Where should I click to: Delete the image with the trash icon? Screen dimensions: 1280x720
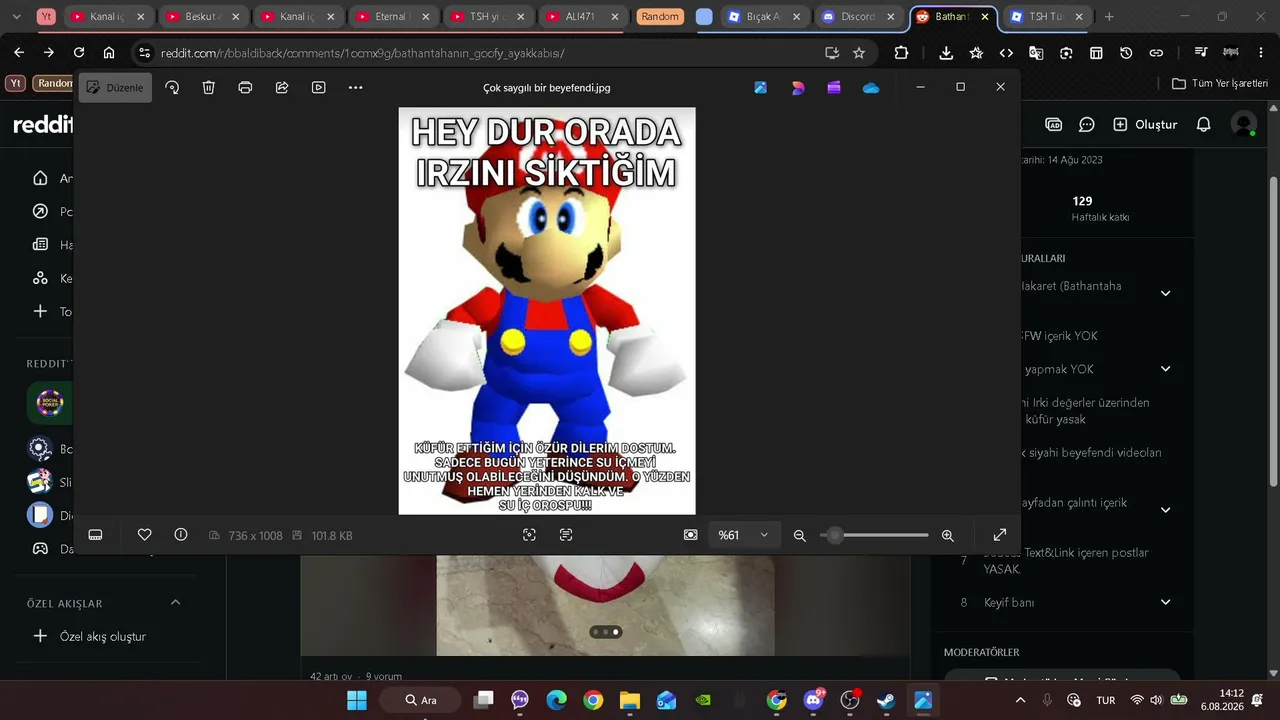coord(209,88)
